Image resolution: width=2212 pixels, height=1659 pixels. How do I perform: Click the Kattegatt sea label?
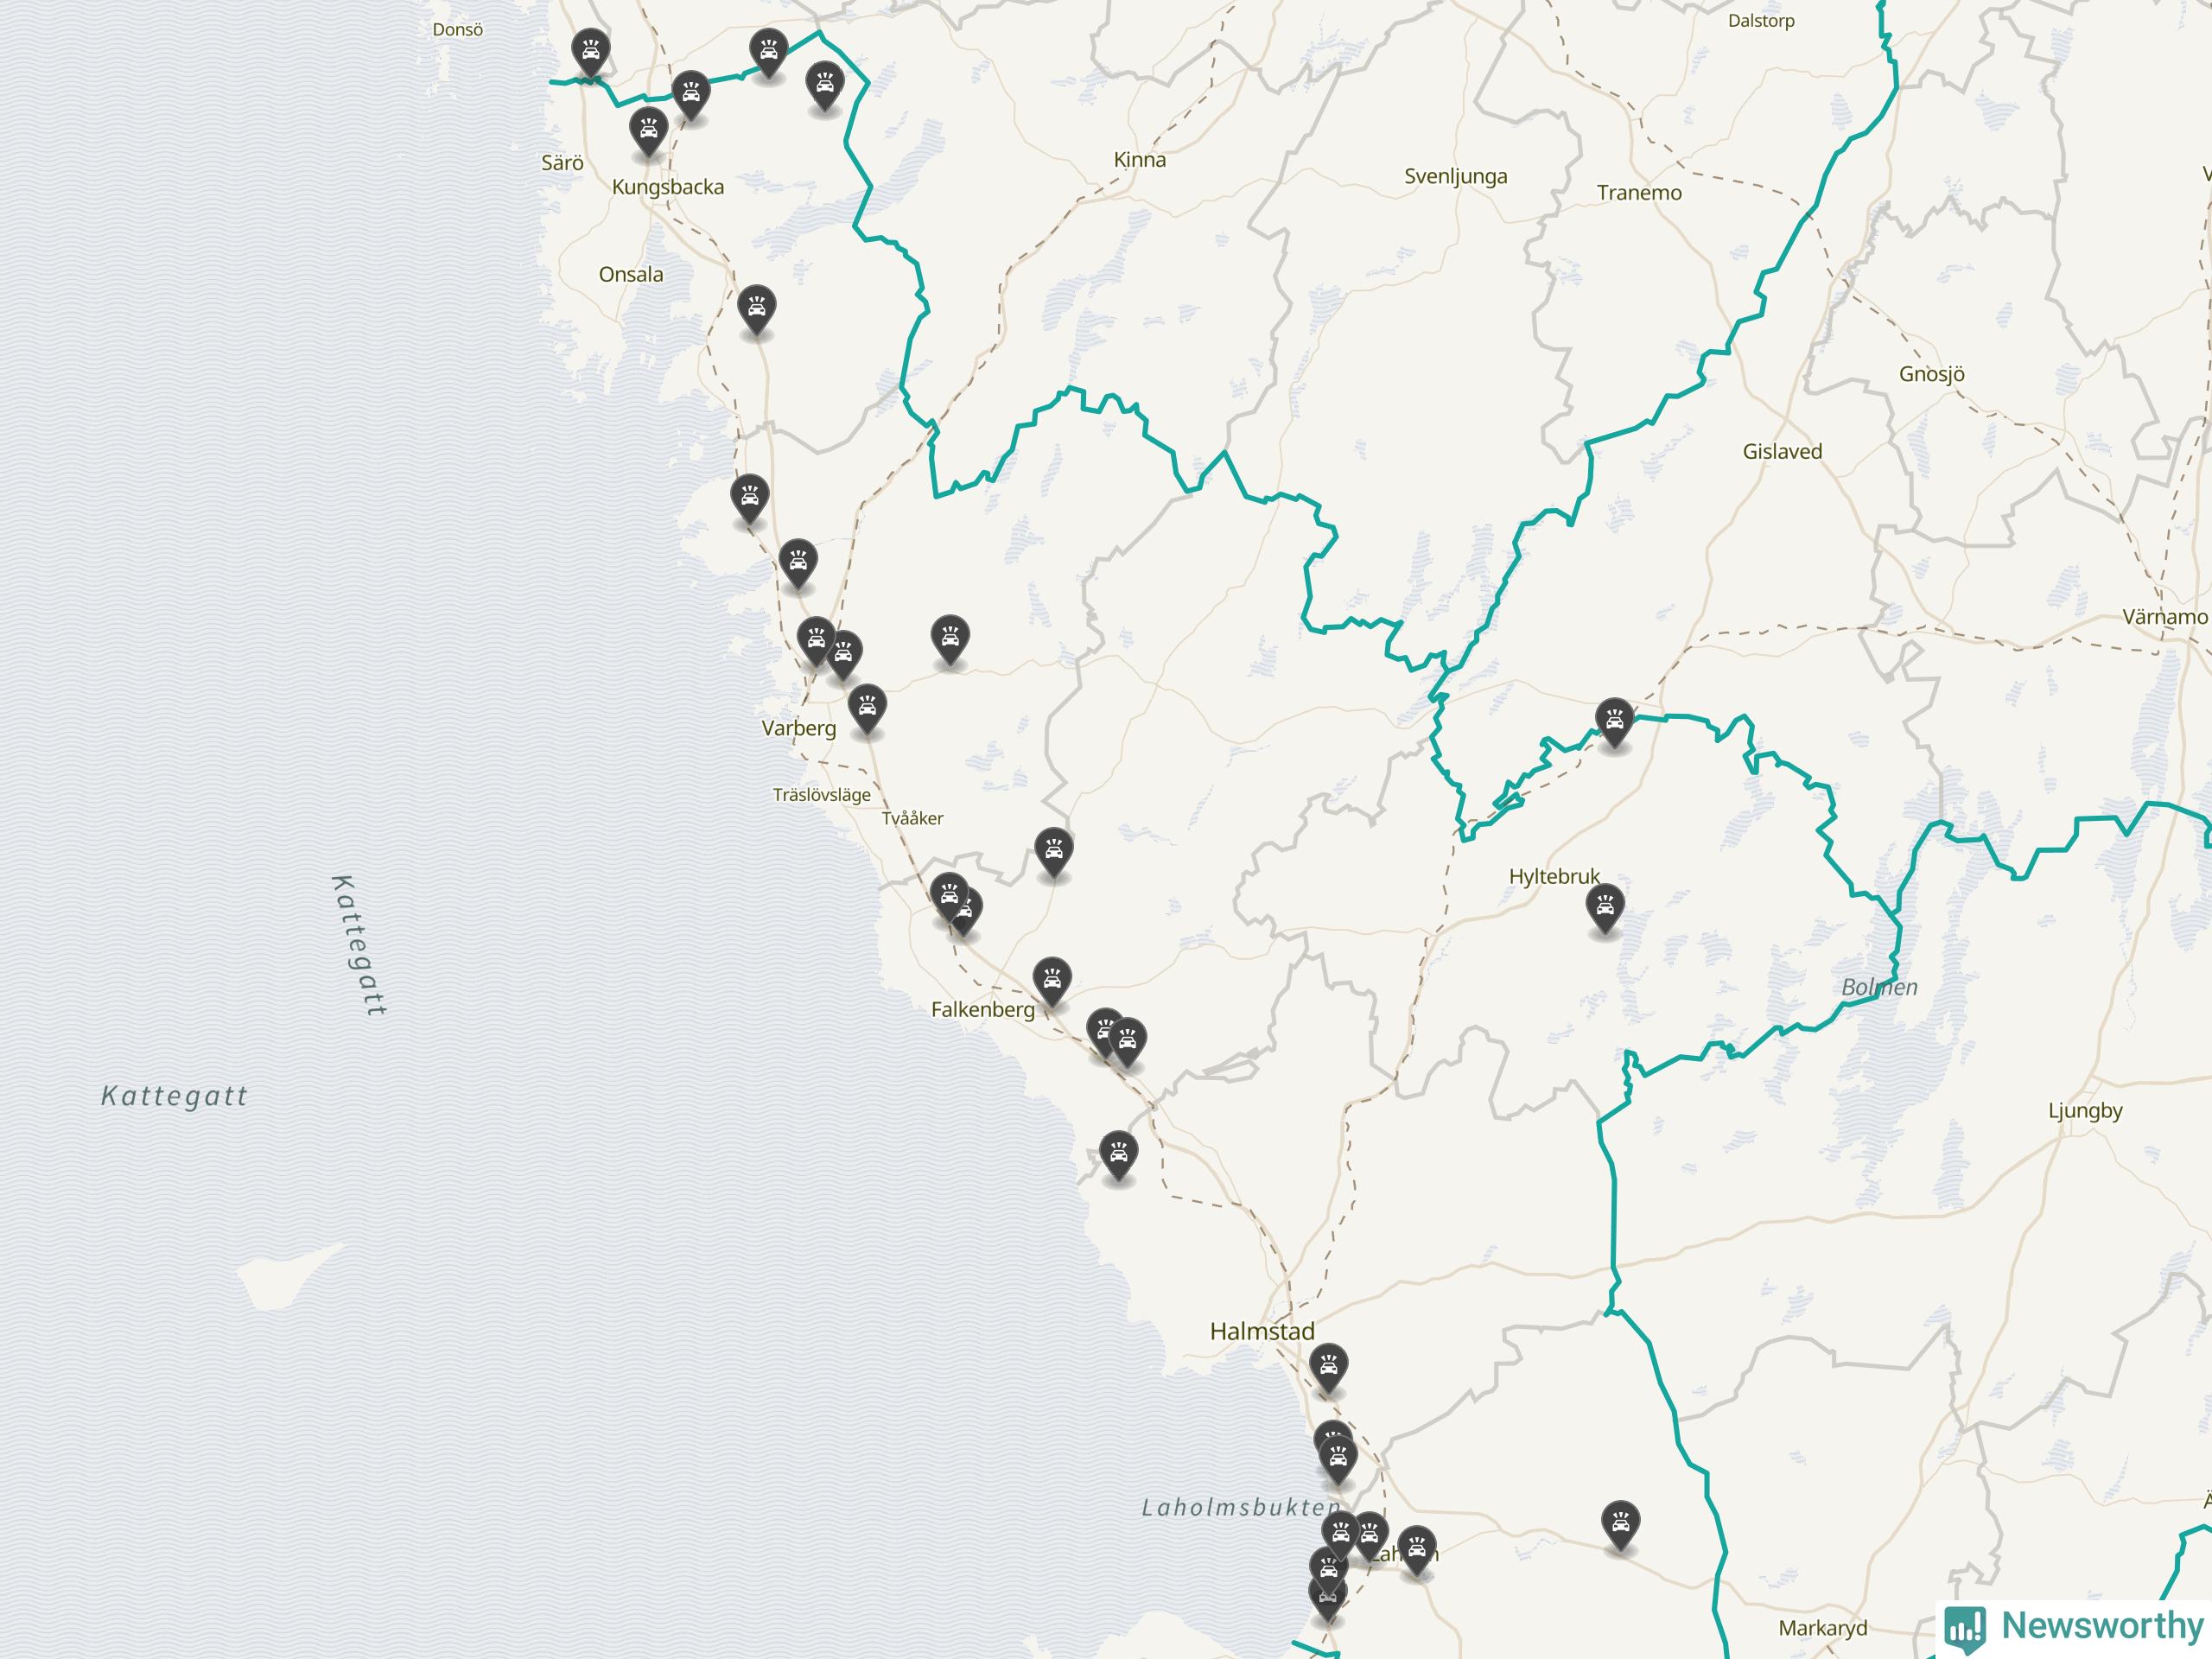click(x=174, y=1096)
